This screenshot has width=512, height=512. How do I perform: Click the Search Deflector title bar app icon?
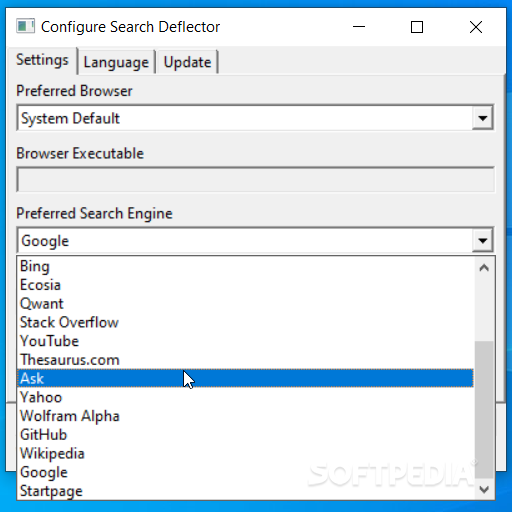point(25,26)
